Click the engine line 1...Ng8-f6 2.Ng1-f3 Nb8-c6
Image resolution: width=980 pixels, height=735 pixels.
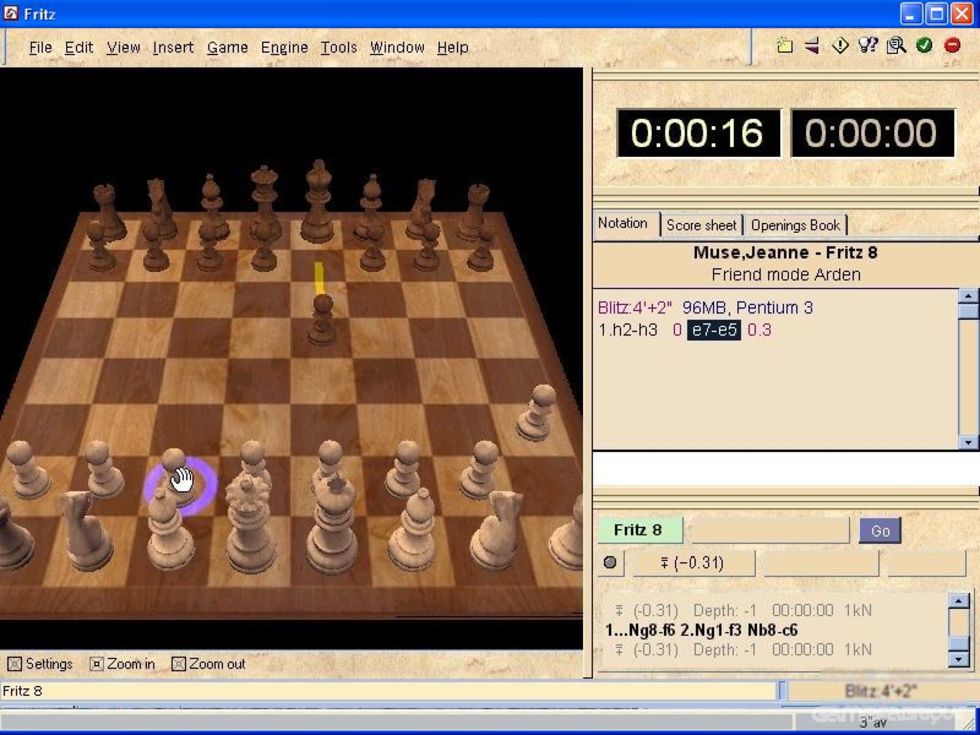[x=701, y=630]
